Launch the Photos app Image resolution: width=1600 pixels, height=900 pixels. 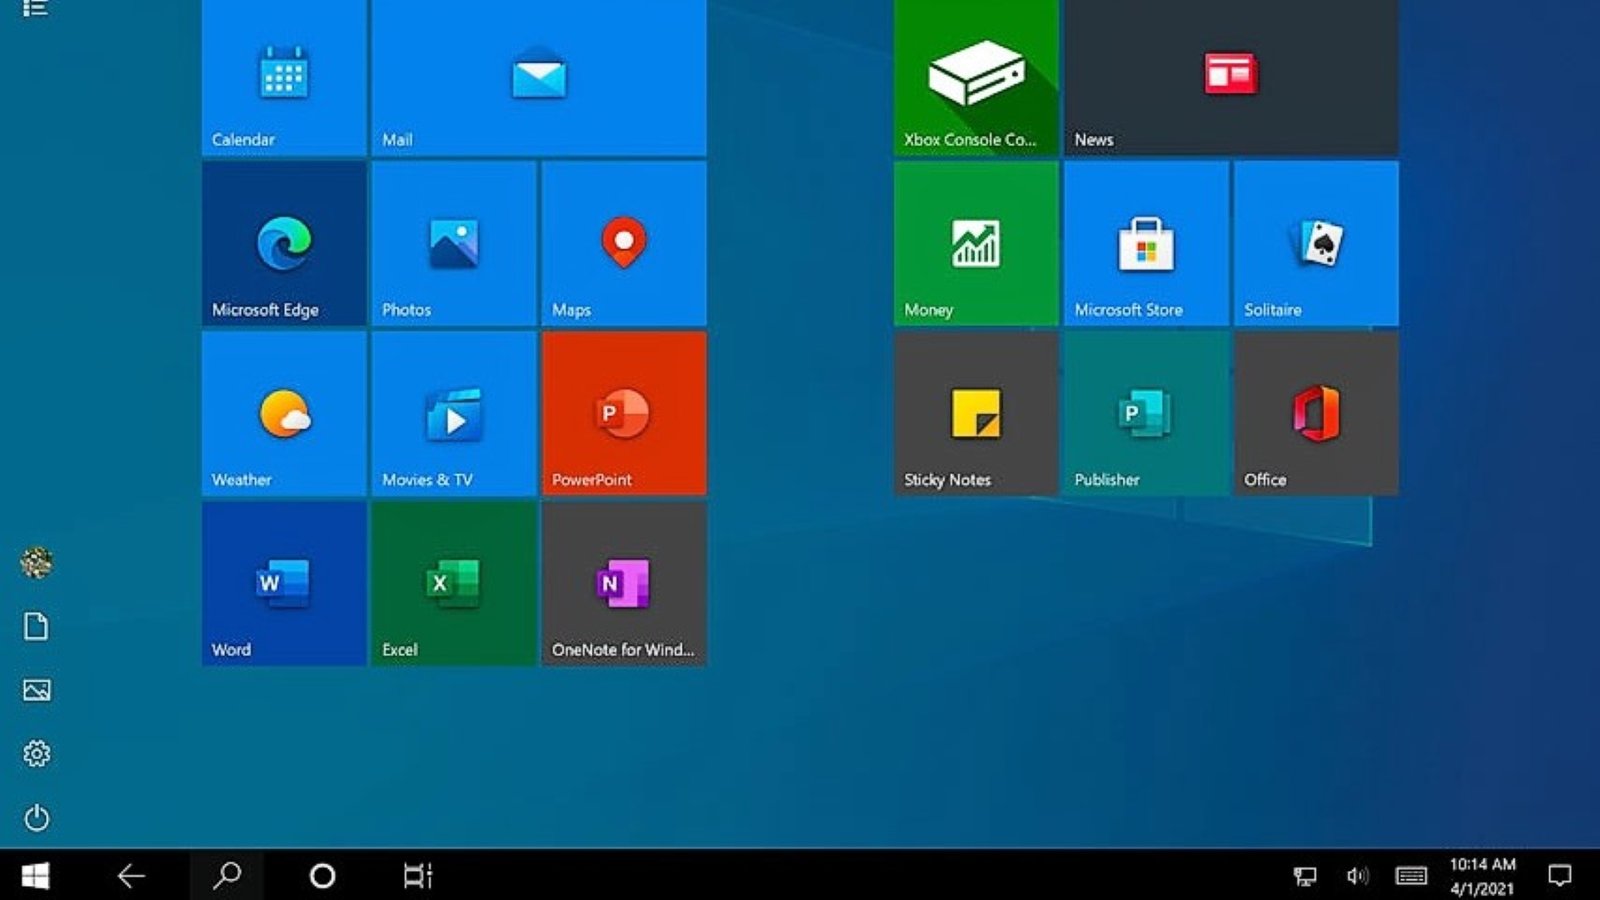click(453, 243)
